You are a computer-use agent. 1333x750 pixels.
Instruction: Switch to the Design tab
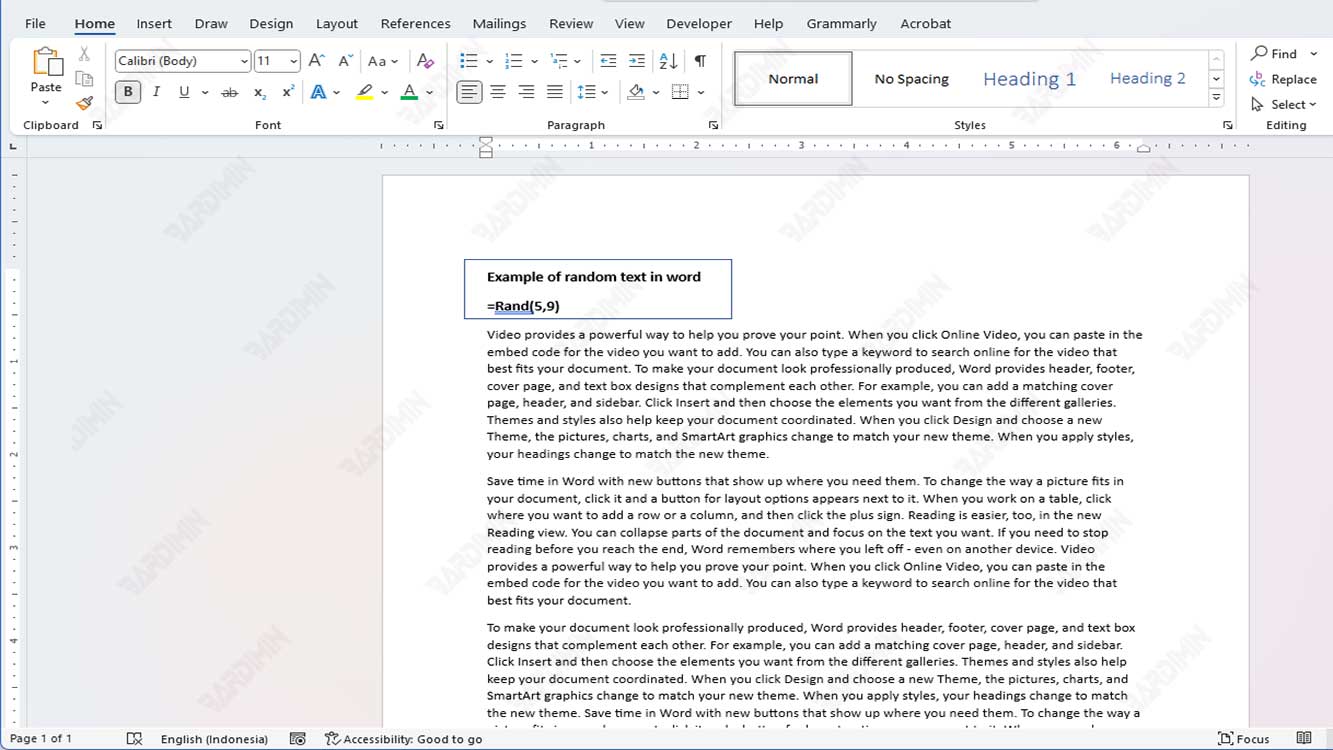point(271,23)
